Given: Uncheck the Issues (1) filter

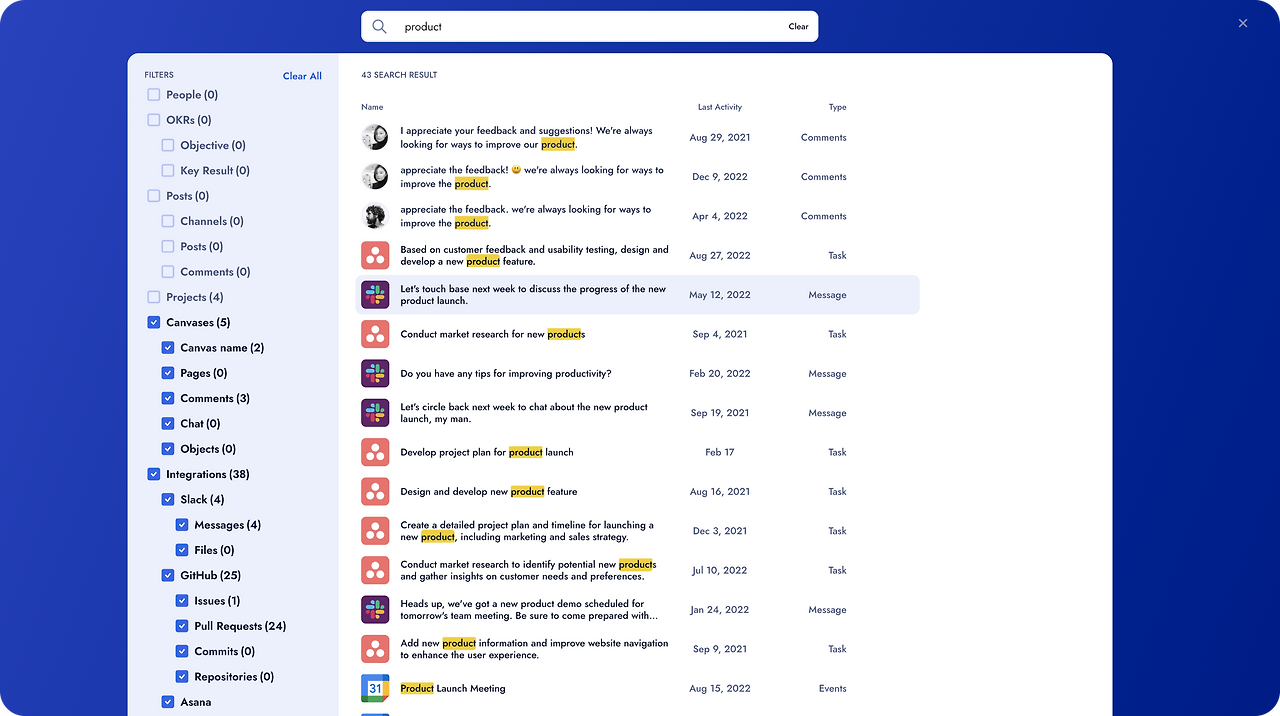Looking at the screenshot, I should (182, 601).
